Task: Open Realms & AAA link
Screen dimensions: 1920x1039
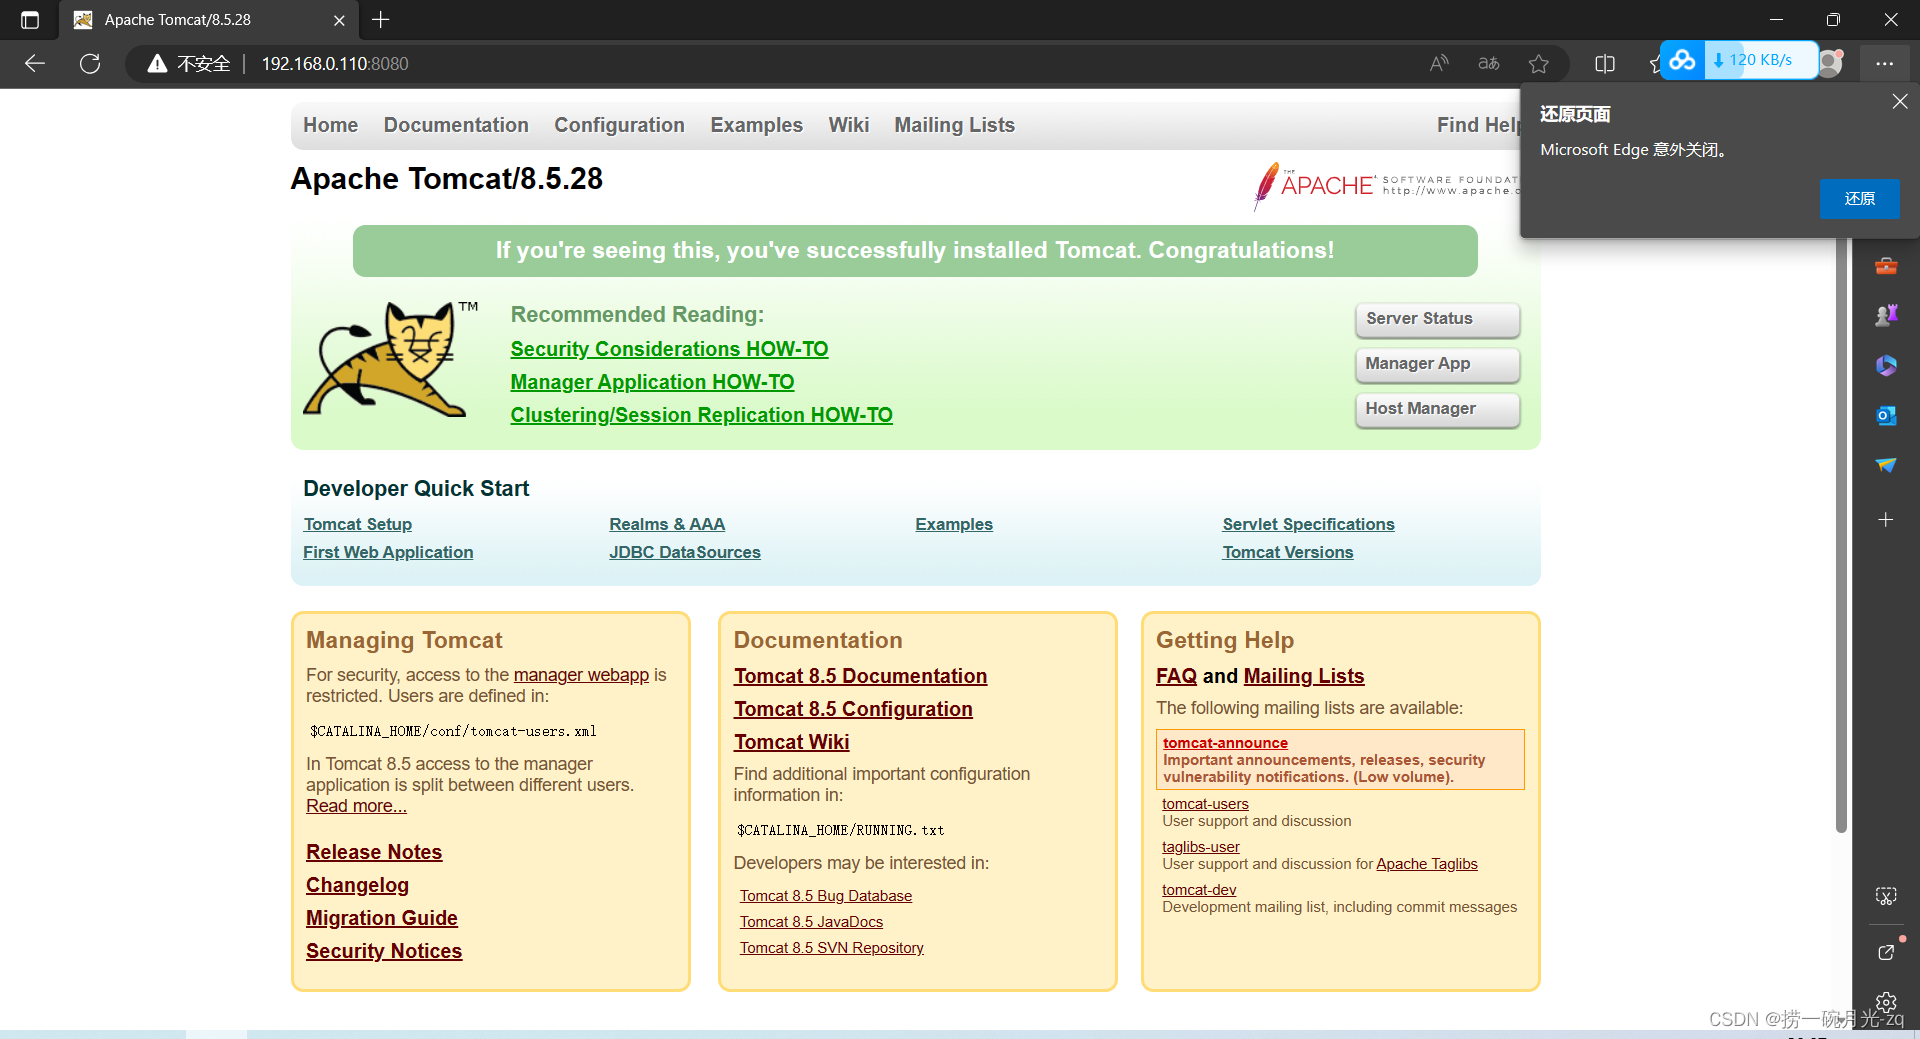Action: tap(667, 524)
